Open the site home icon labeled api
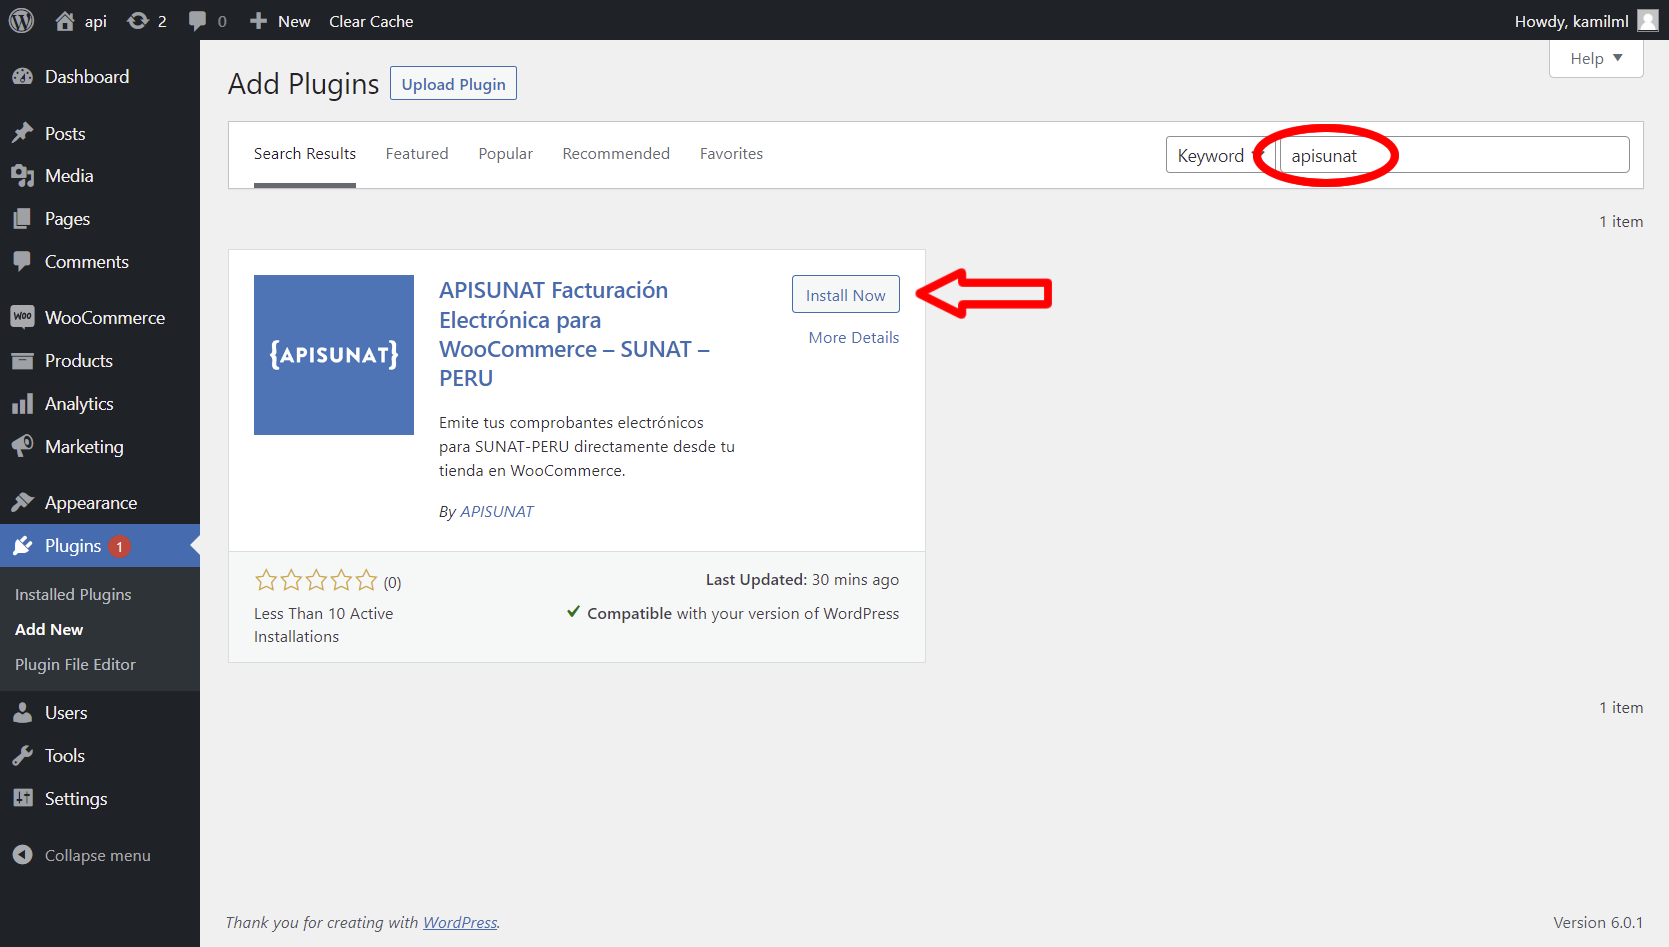1669x947 pixels. pyautogui.click(x=65, y=21)
